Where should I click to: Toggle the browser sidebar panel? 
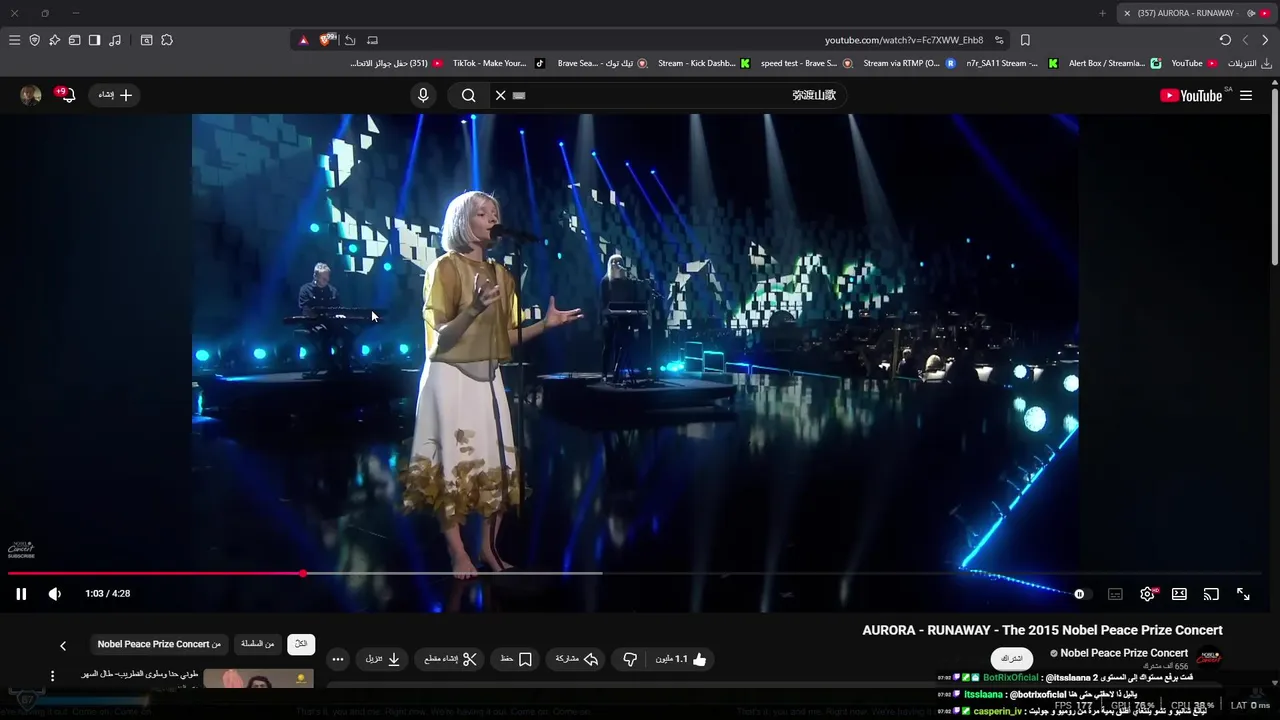click(94, 40)
